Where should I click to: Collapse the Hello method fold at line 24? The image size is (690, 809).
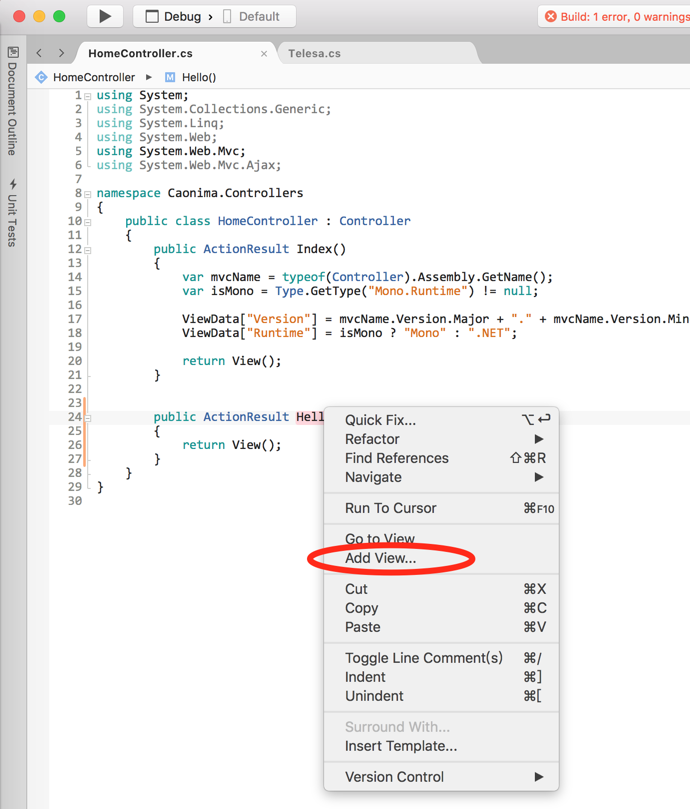click(88, 418)
